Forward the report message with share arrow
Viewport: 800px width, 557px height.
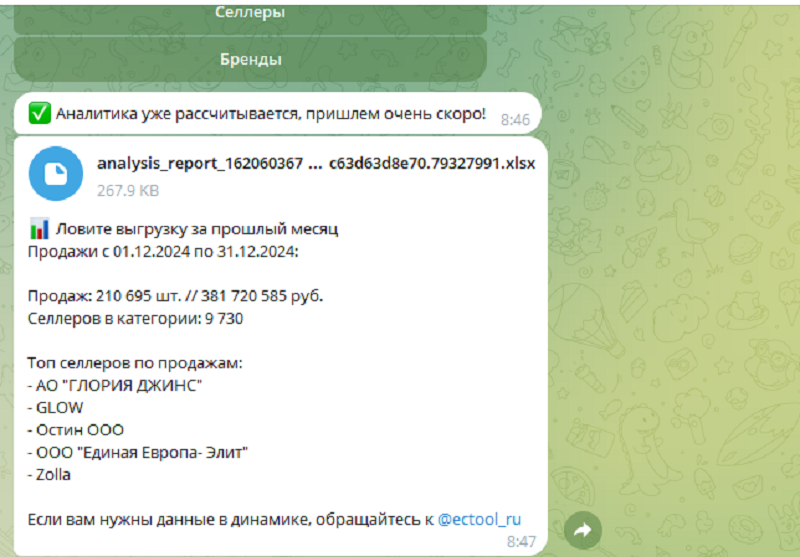584,529
